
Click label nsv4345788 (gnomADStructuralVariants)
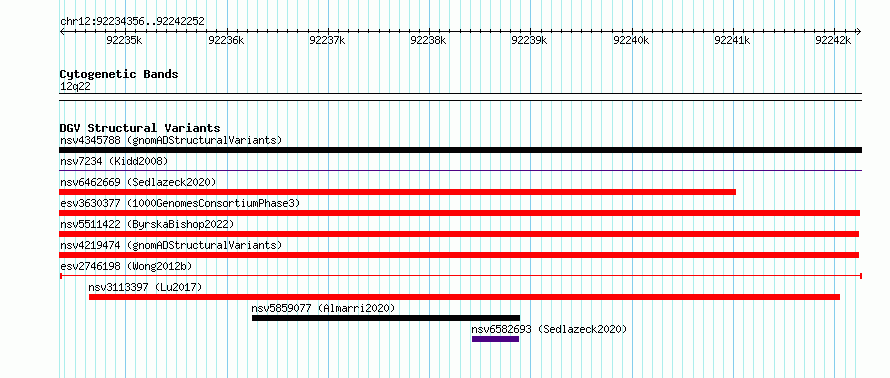171,140
